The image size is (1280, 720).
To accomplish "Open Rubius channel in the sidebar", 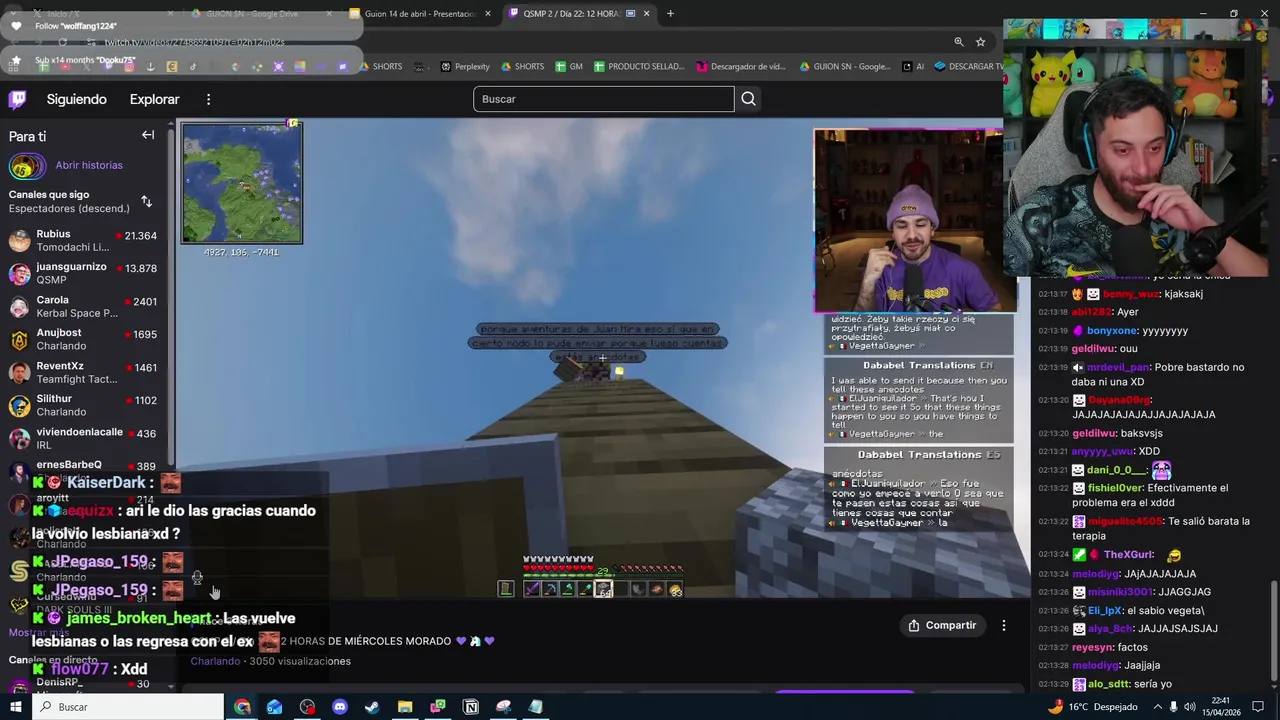I will coord(84,240).
